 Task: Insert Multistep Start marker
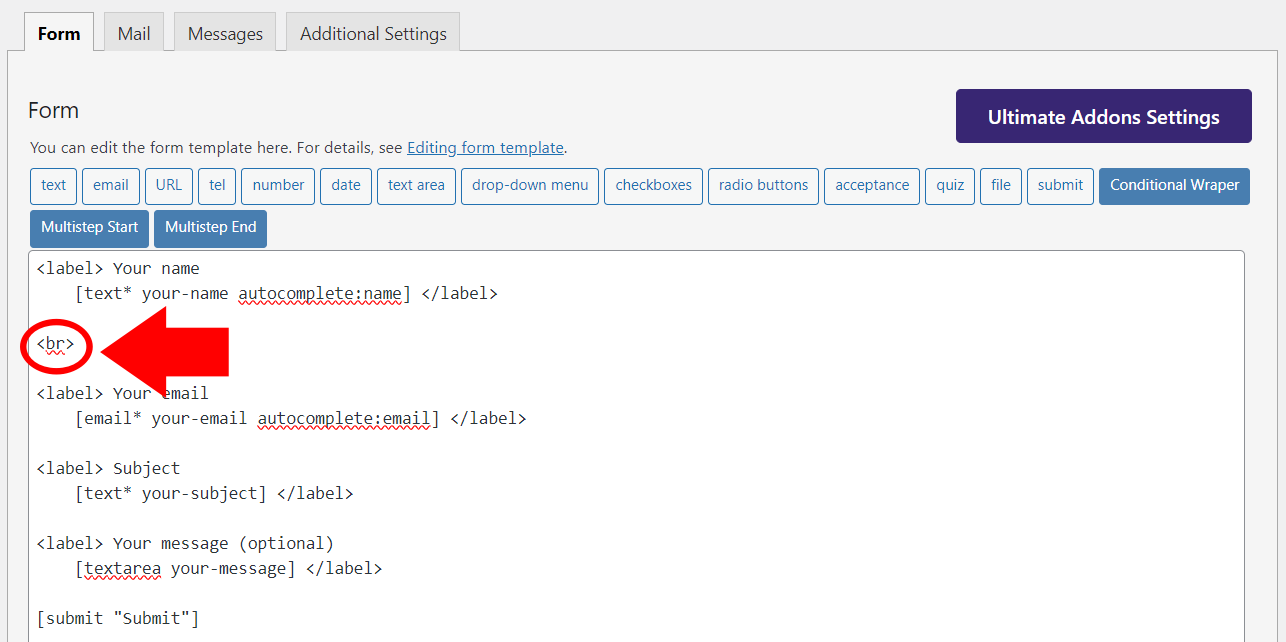pyautogui.click(x=89, y=228)
